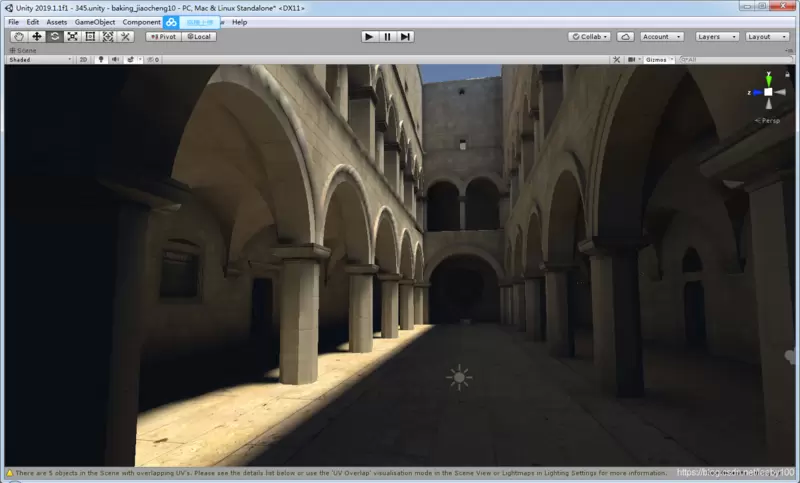Screen dimensions: 800x483
Task: Click the Play button
Action: click(369, 37)
